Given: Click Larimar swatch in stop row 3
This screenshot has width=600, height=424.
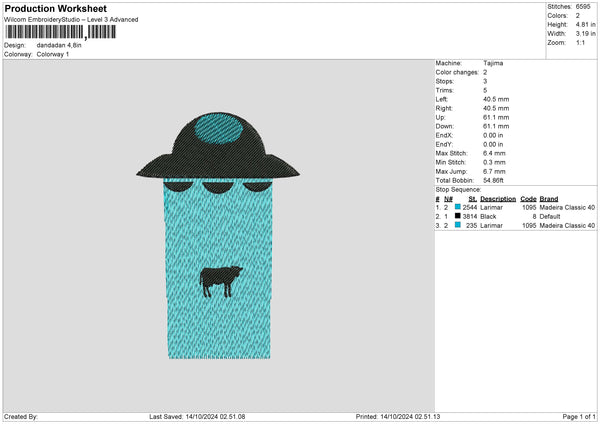Looking at the screenshot, I should [x=458, y=225].
